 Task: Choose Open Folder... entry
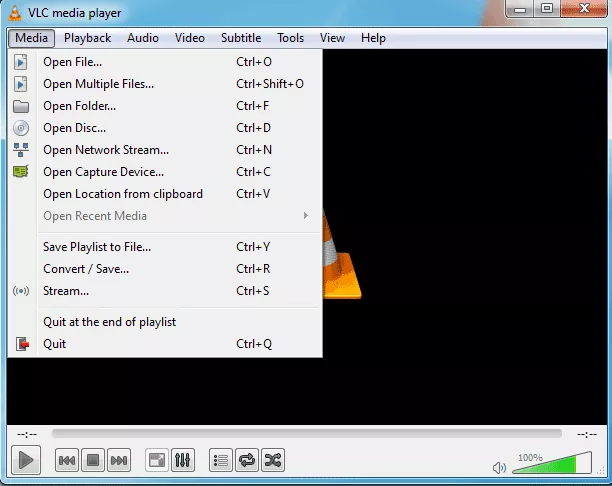[x=165, y=106]
